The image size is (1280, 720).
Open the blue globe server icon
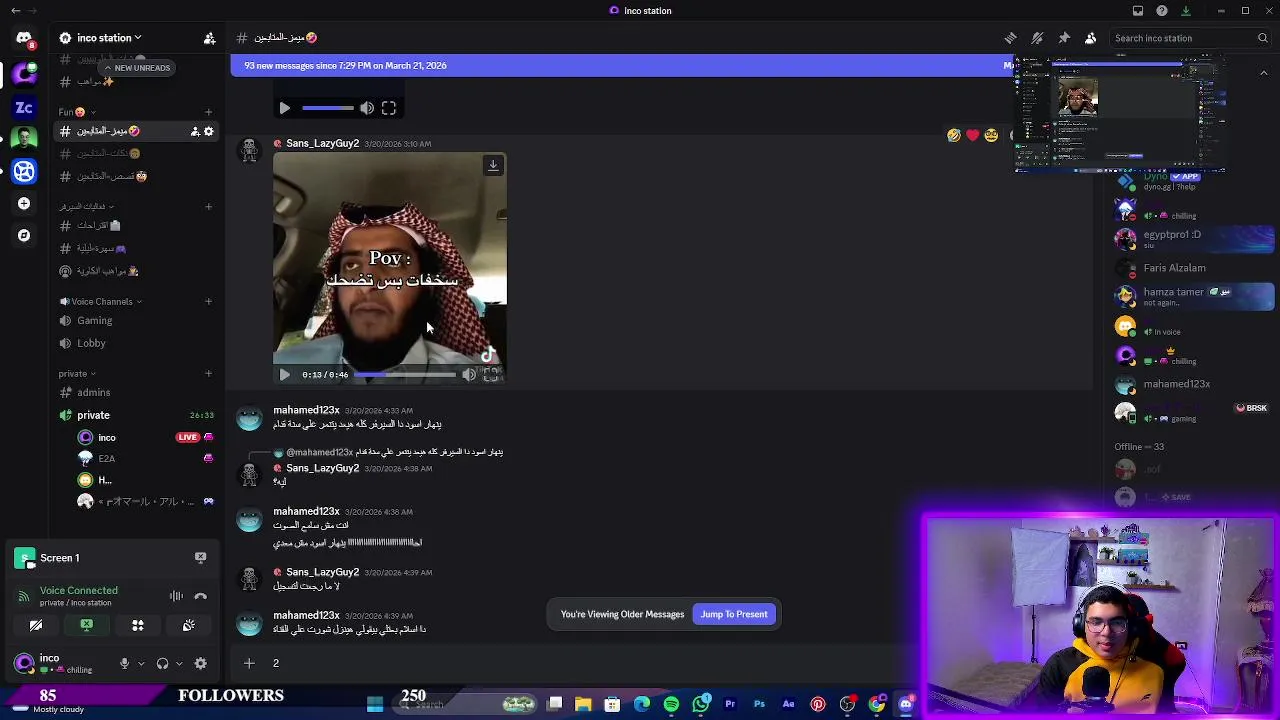[x=24, y=171]
